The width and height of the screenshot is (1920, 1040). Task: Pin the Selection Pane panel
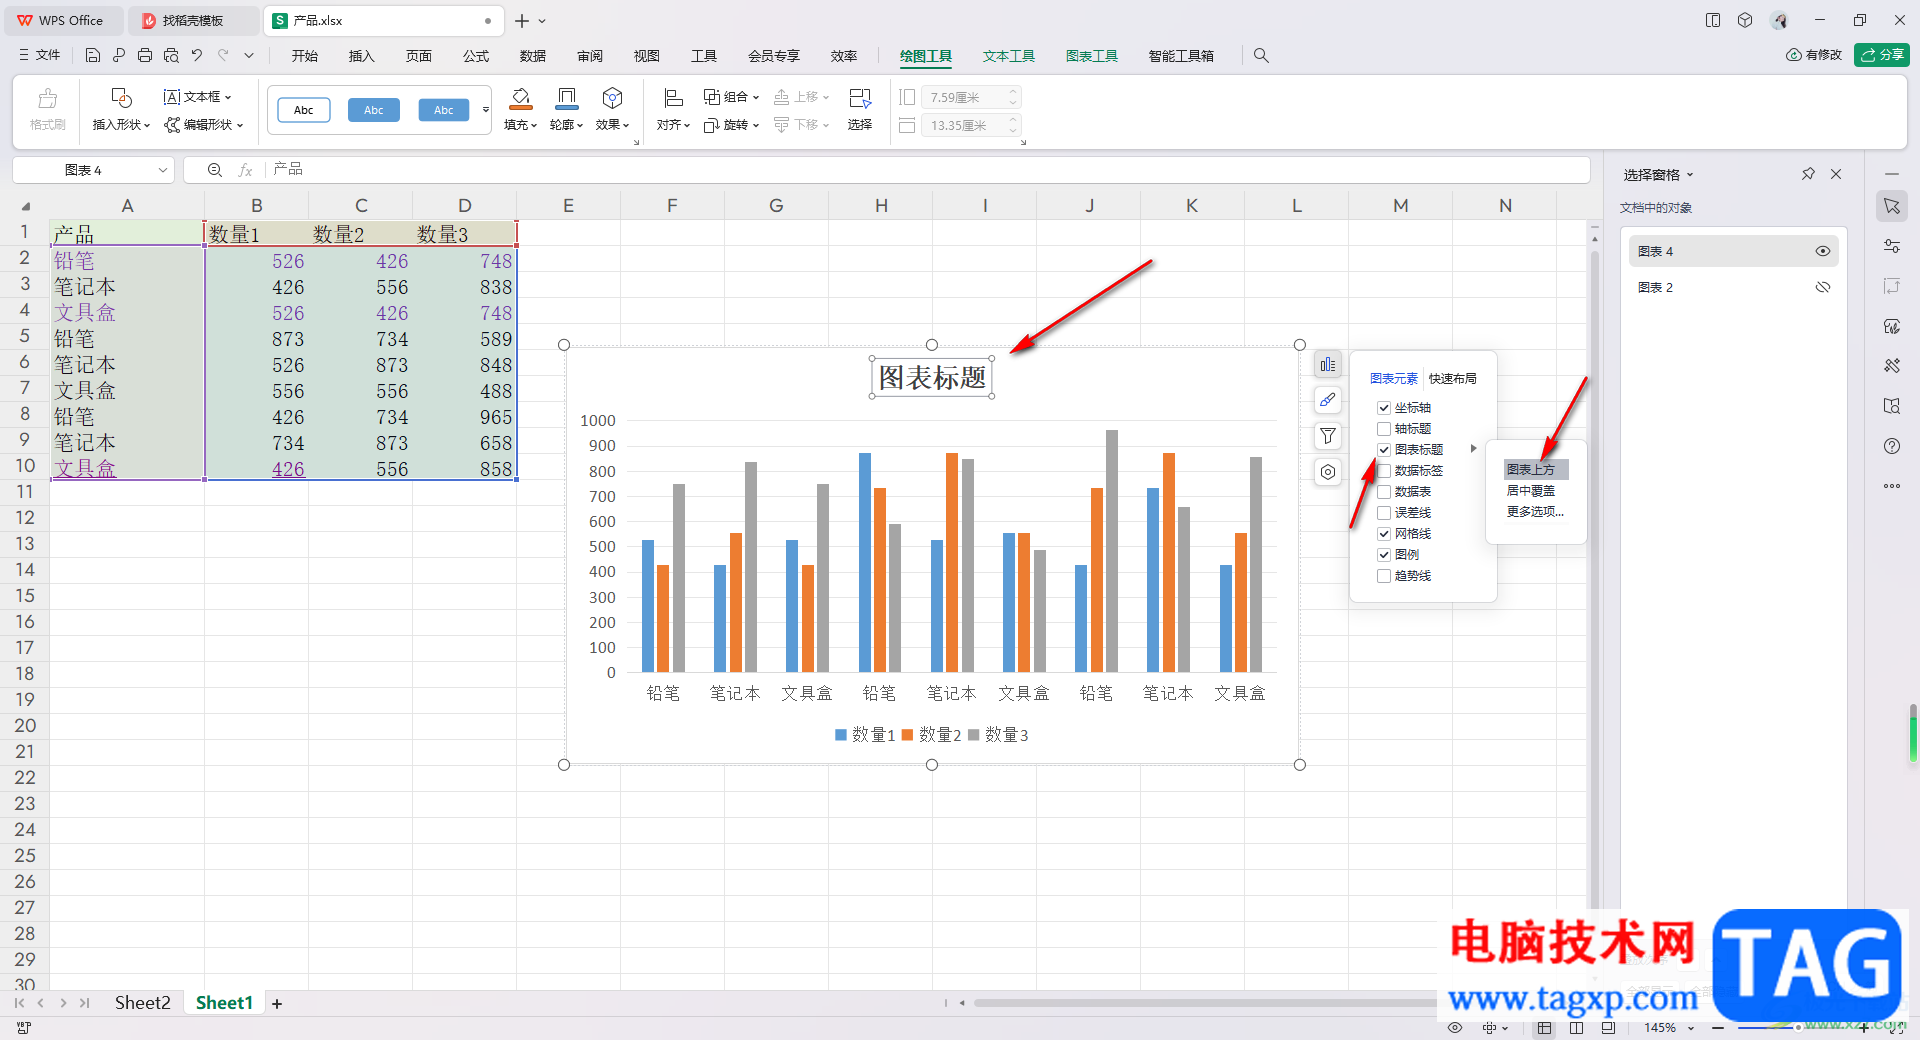[x=1808, y=174]
